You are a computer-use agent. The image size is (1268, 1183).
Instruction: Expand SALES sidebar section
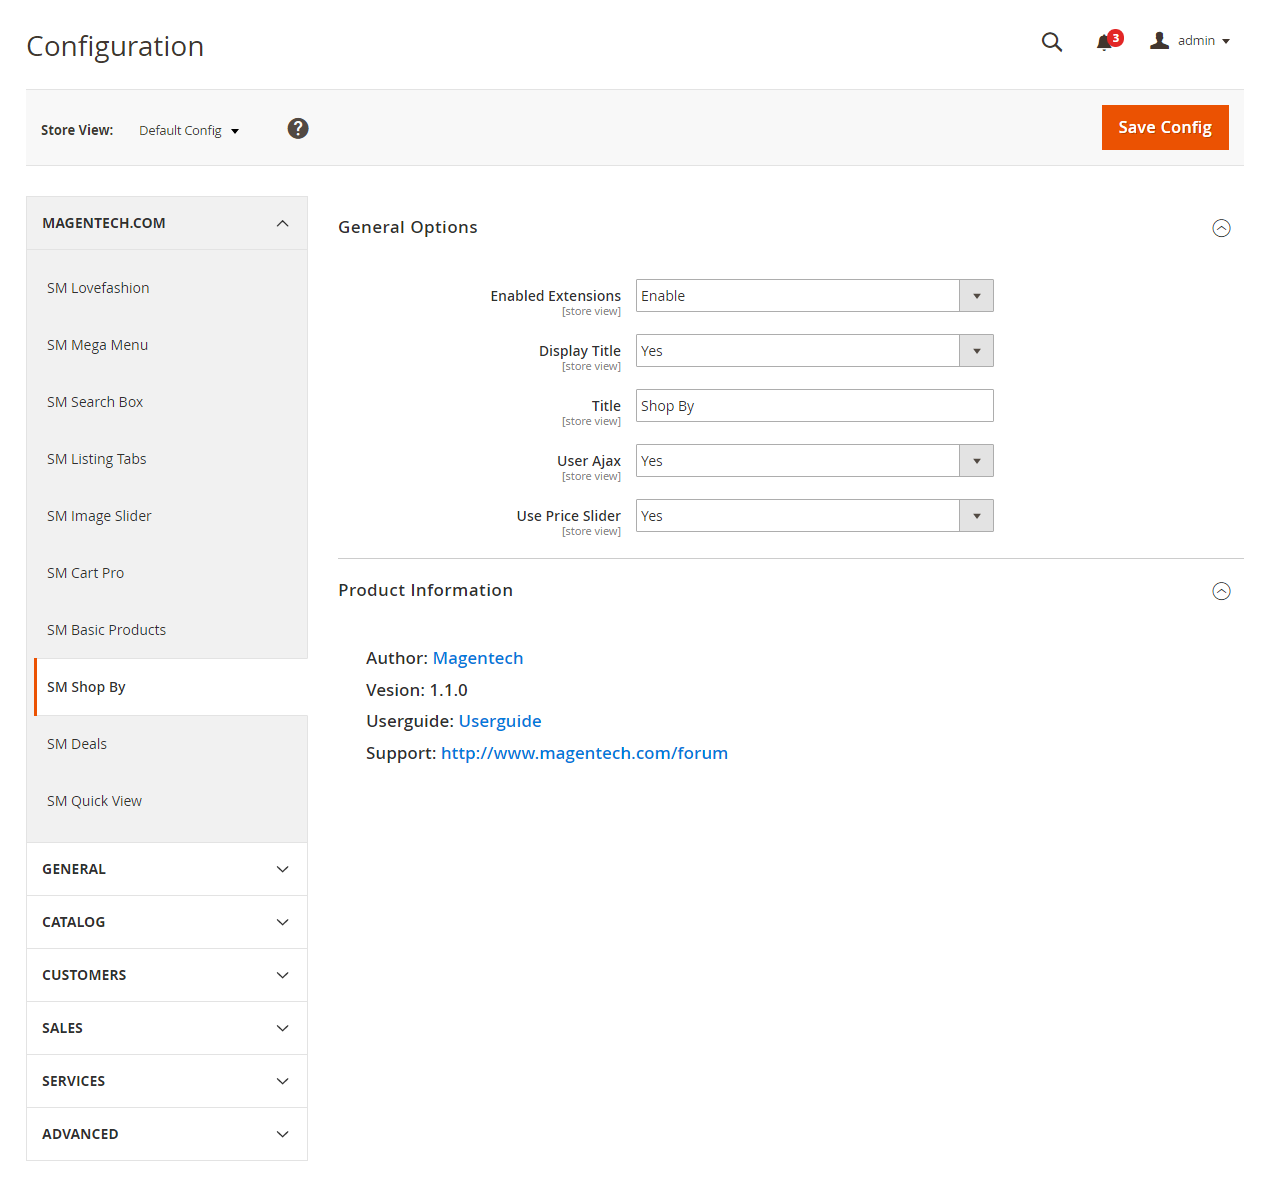pyautogui.click(x=167, y=1028)
